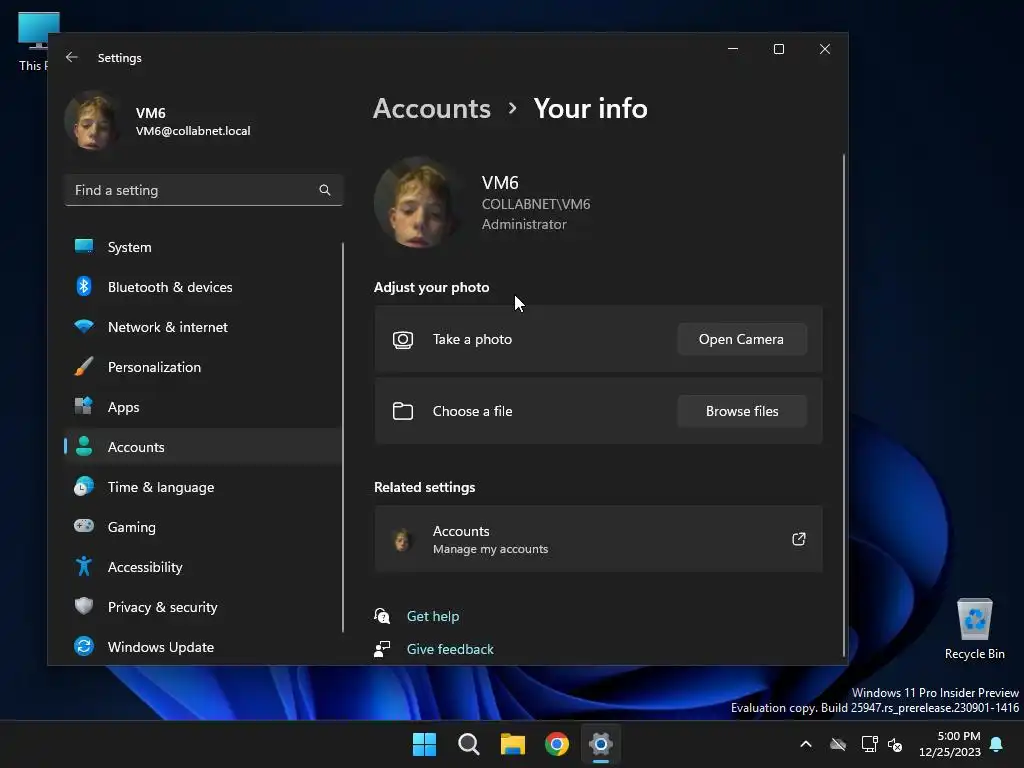Click the Apps sidebar label
The image size is (1024, 768).
[x=123, y=407]
